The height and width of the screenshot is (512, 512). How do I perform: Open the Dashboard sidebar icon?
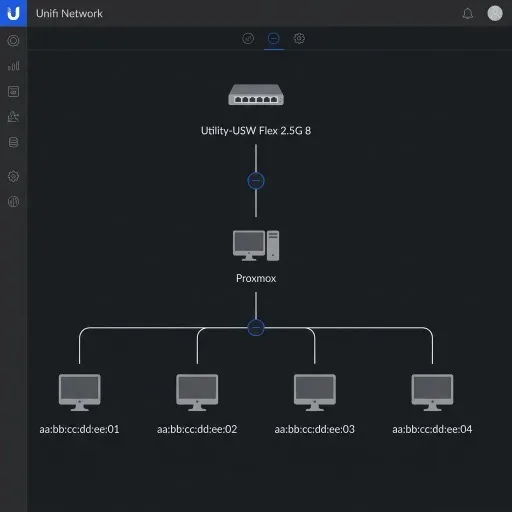[13, 41]
